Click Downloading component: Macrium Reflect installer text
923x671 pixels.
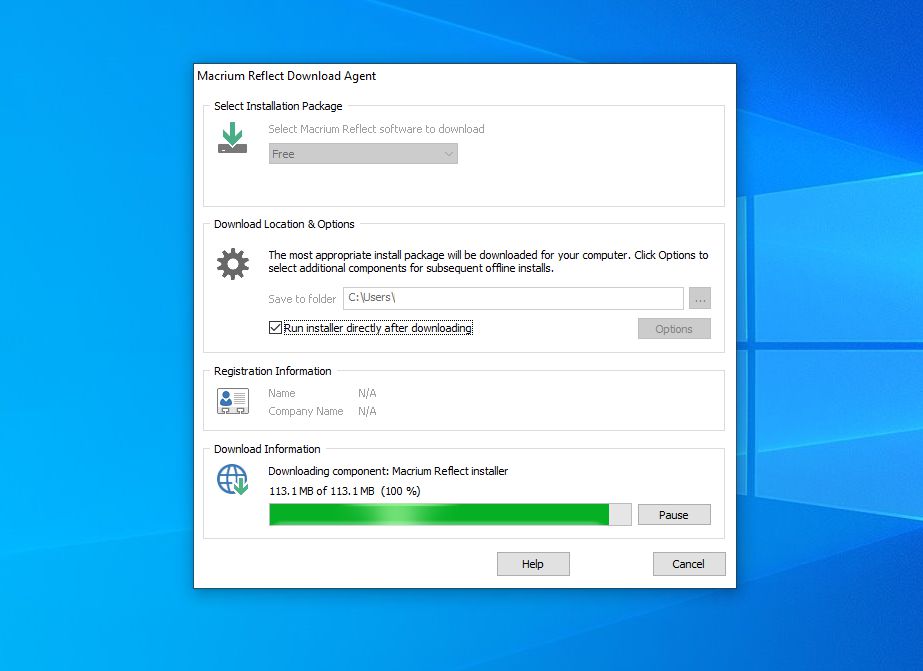[388, 471]
